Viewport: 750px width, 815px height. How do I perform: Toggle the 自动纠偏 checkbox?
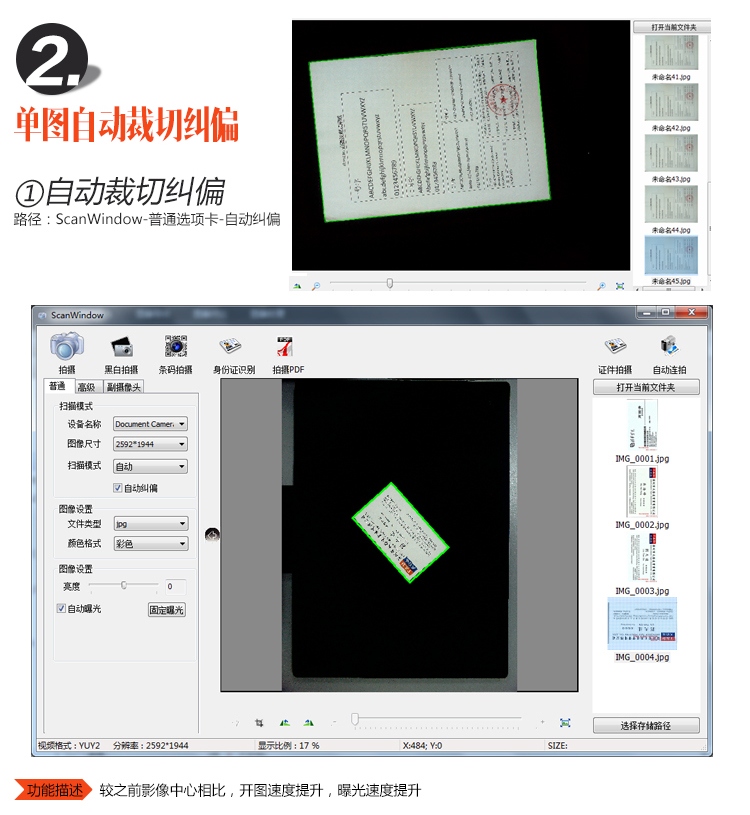(118, 488)
